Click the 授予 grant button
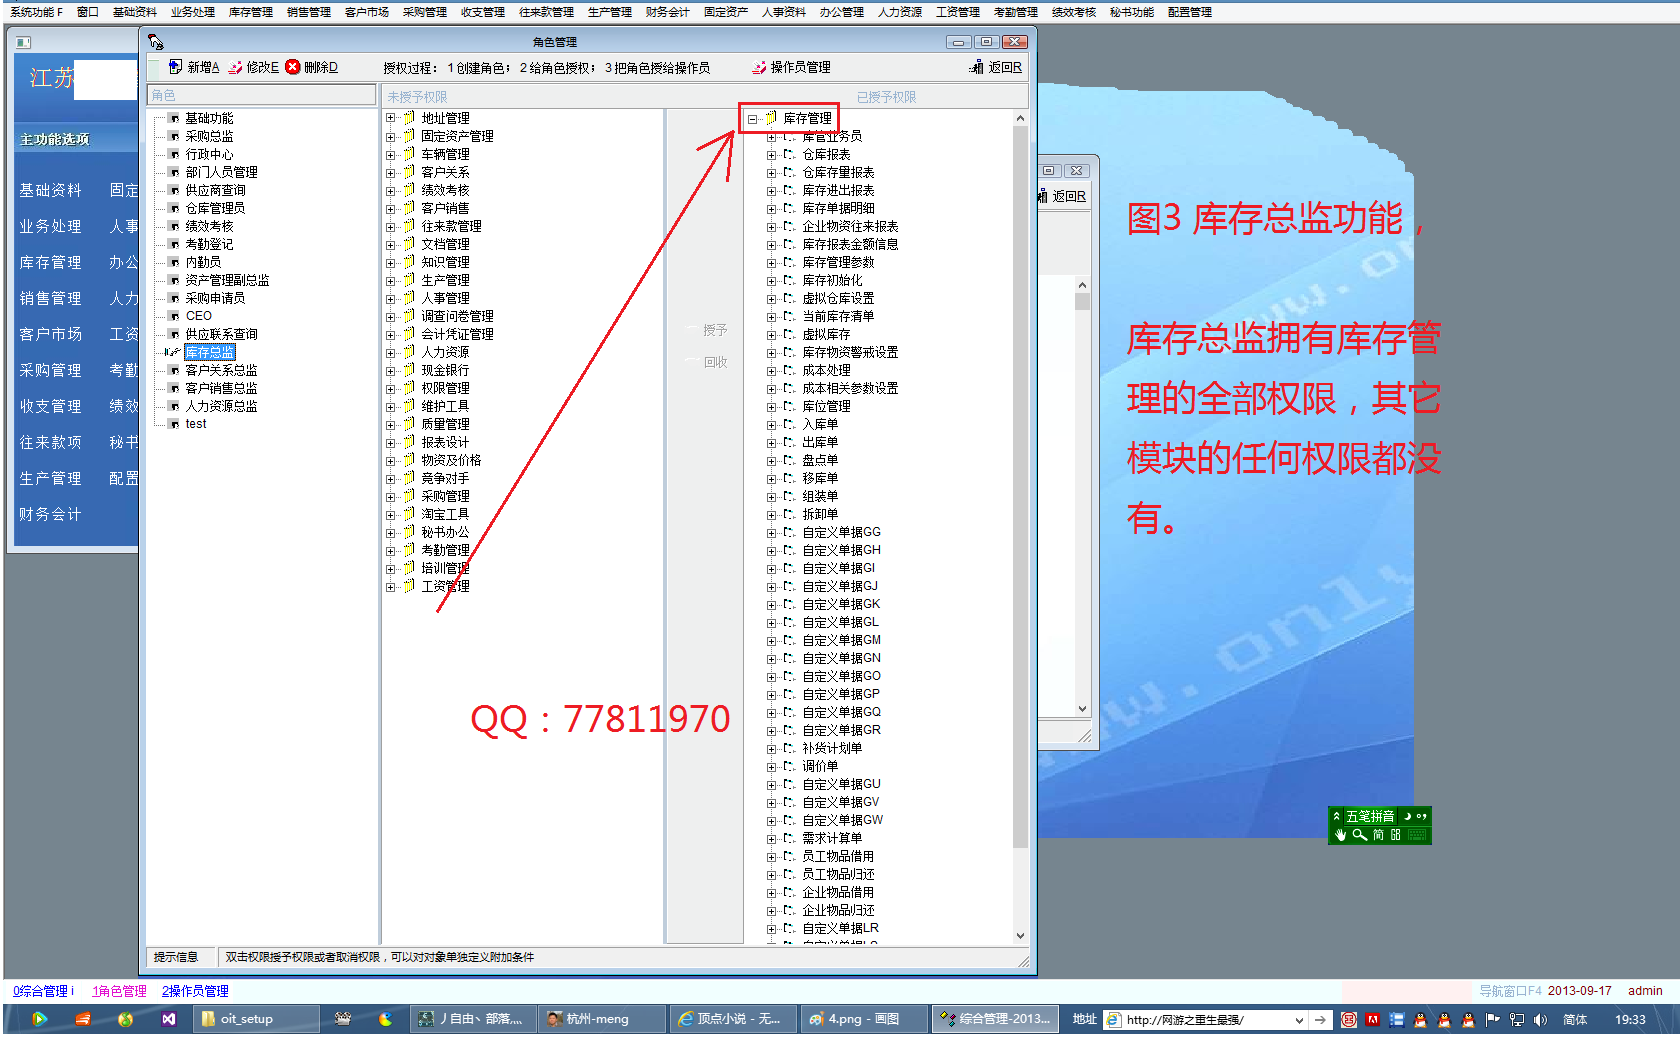Image resolution: width=1680 pixels, height=1050 pixels. [714, 330]
